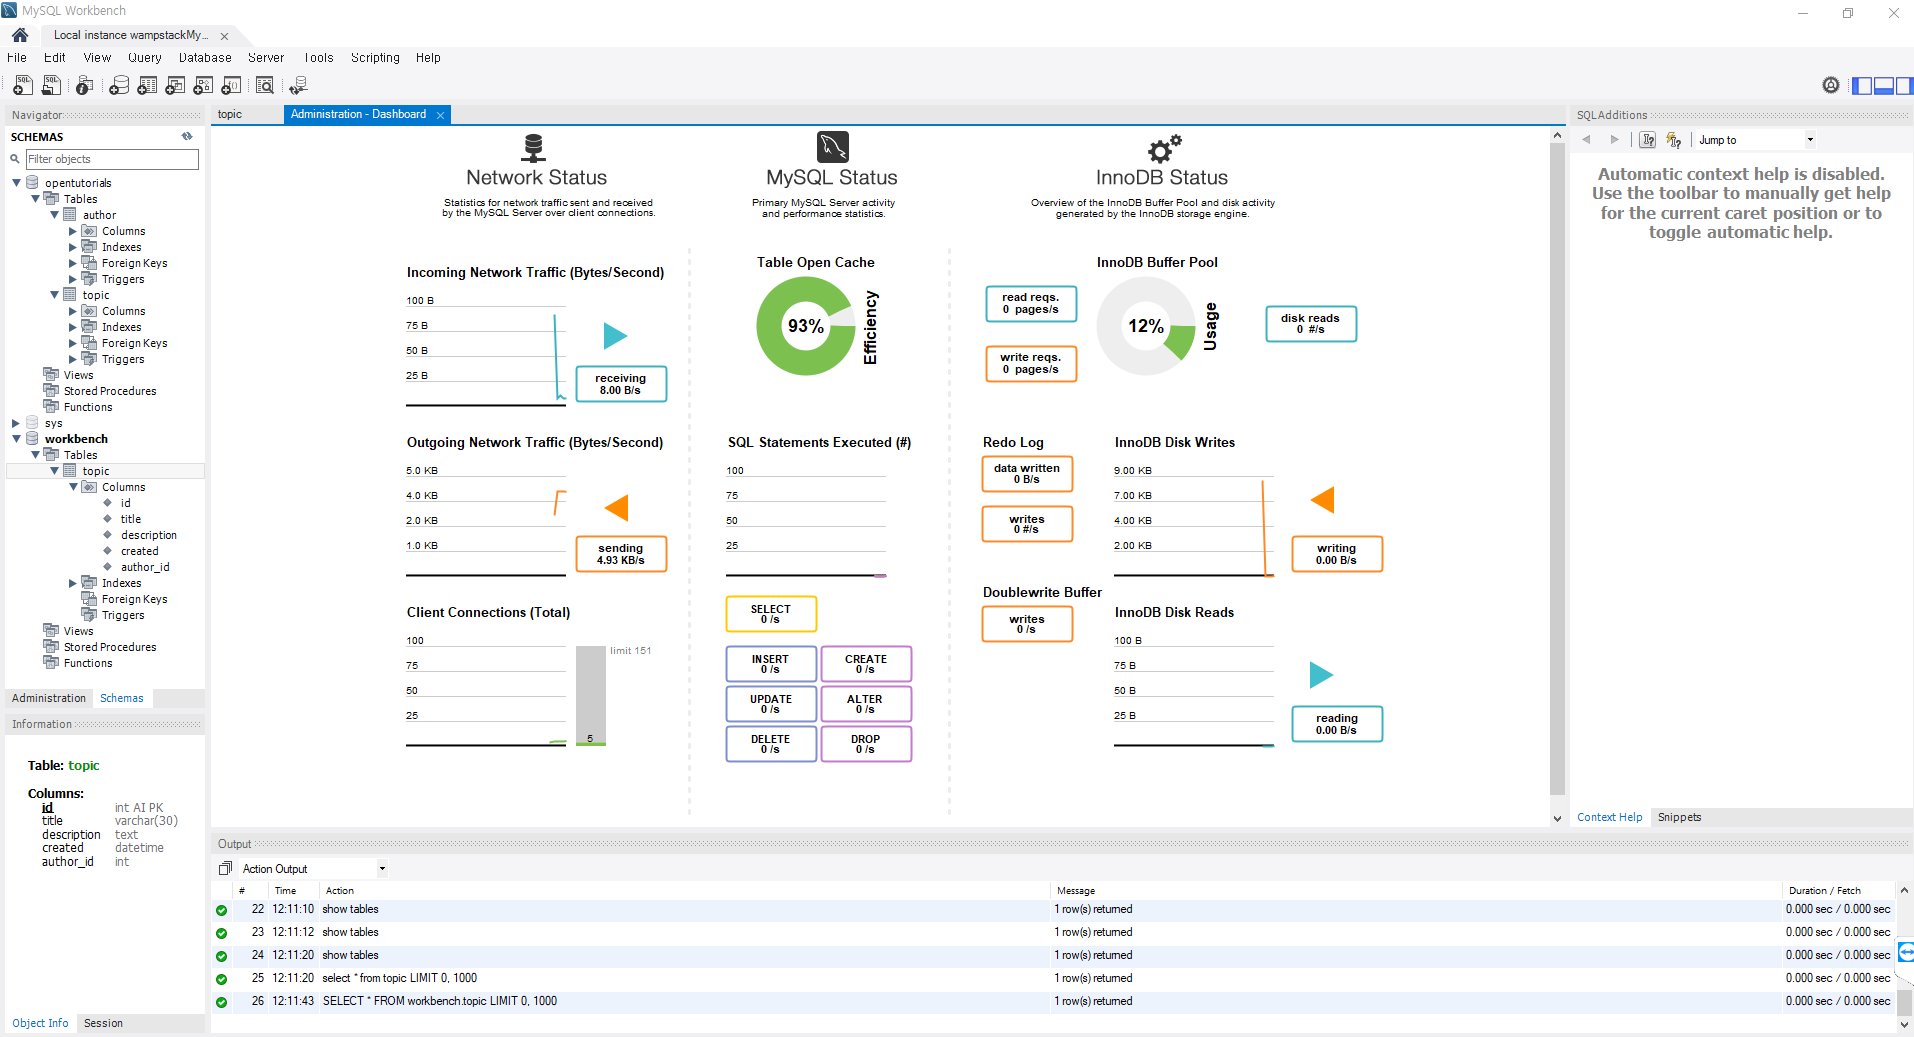Screen dimensions: 1914x1037
Task: Click the reconnect to DBMS icon
Action: (298, 86)
